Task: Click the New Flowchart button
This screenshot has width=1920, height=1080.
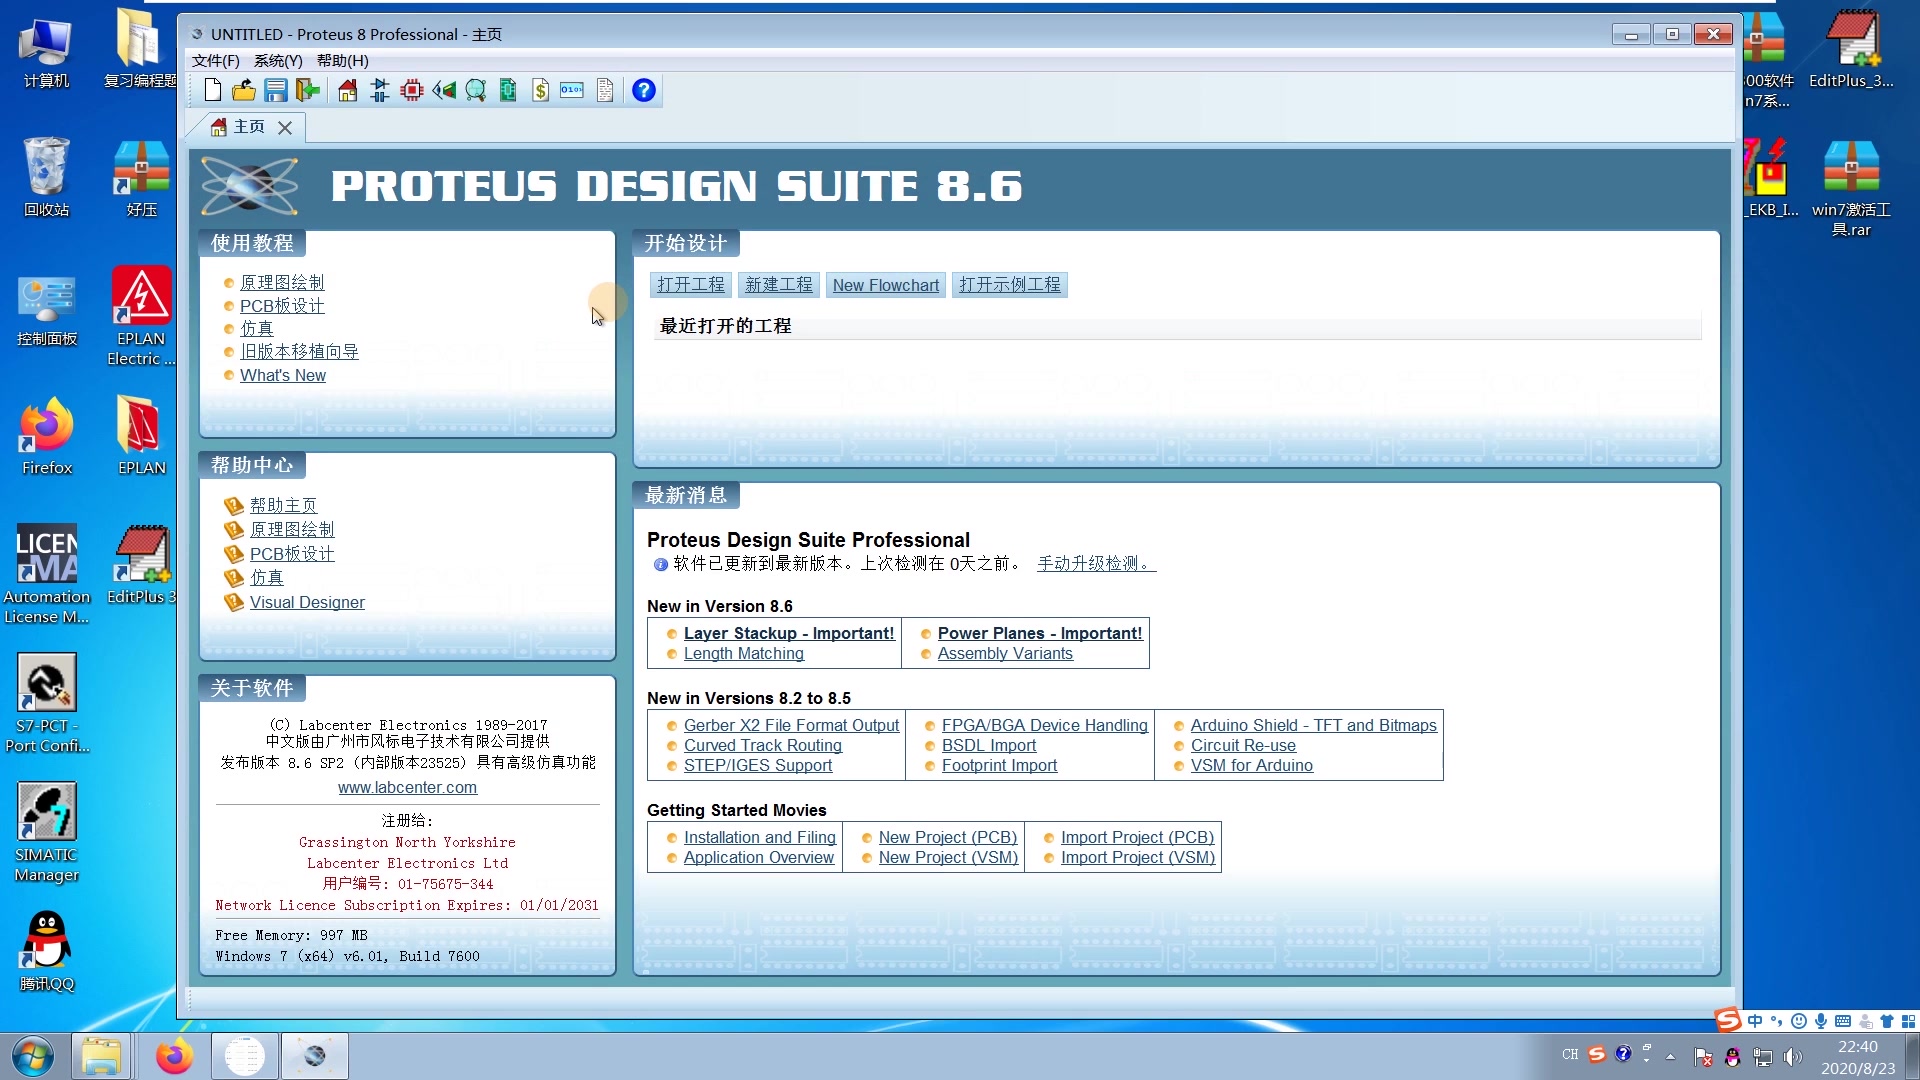Action: pos(886,285)
